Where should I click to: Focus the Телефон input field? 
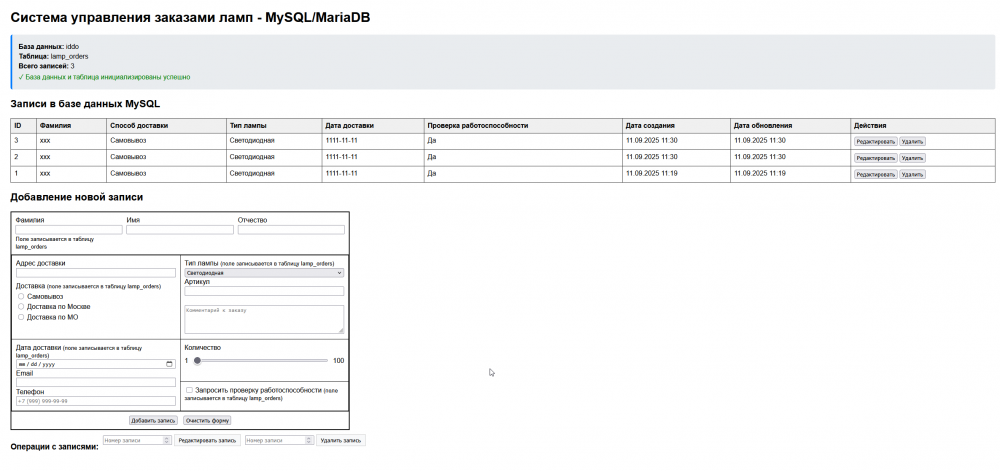click(x=96, y=401)
